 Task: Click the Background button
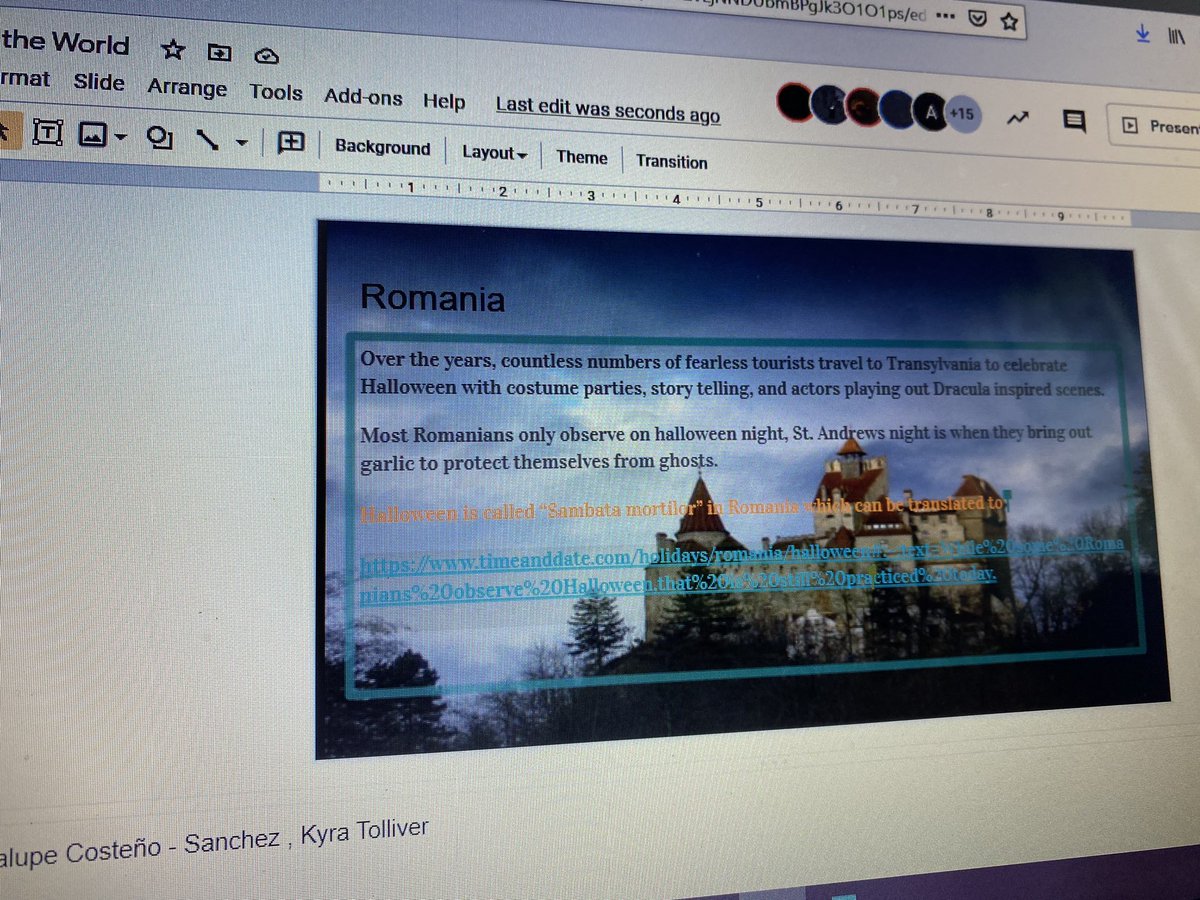click(x=382, y=147)
